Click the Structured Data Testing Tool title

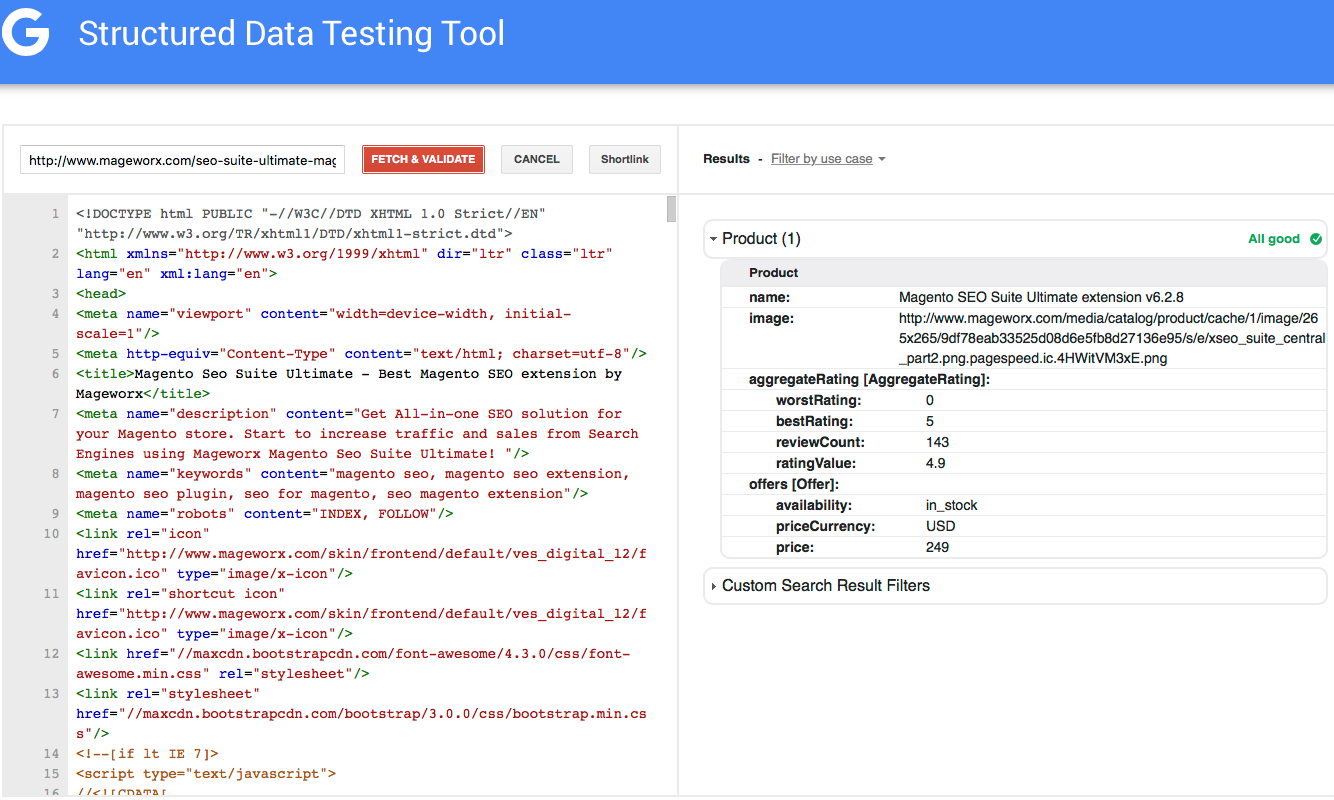[292, 34]
